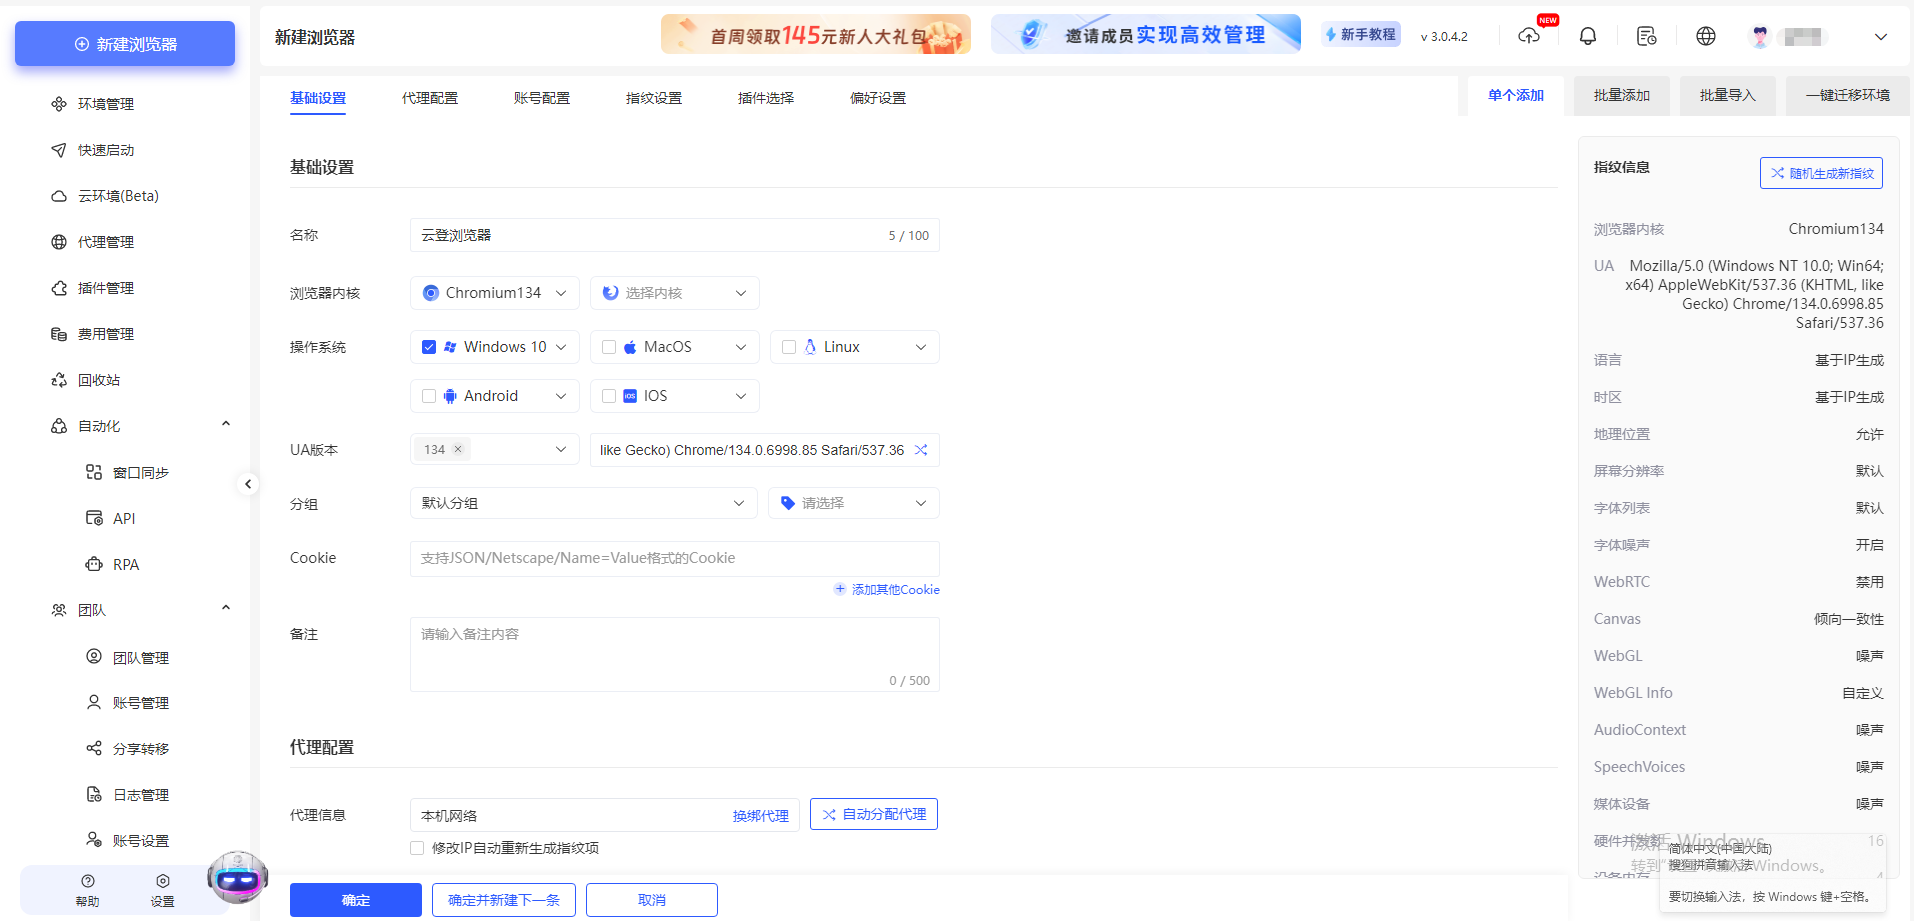Open the Chromium134 kernel dropdown
Viewport: 1914px width, 921px height.
494,292
